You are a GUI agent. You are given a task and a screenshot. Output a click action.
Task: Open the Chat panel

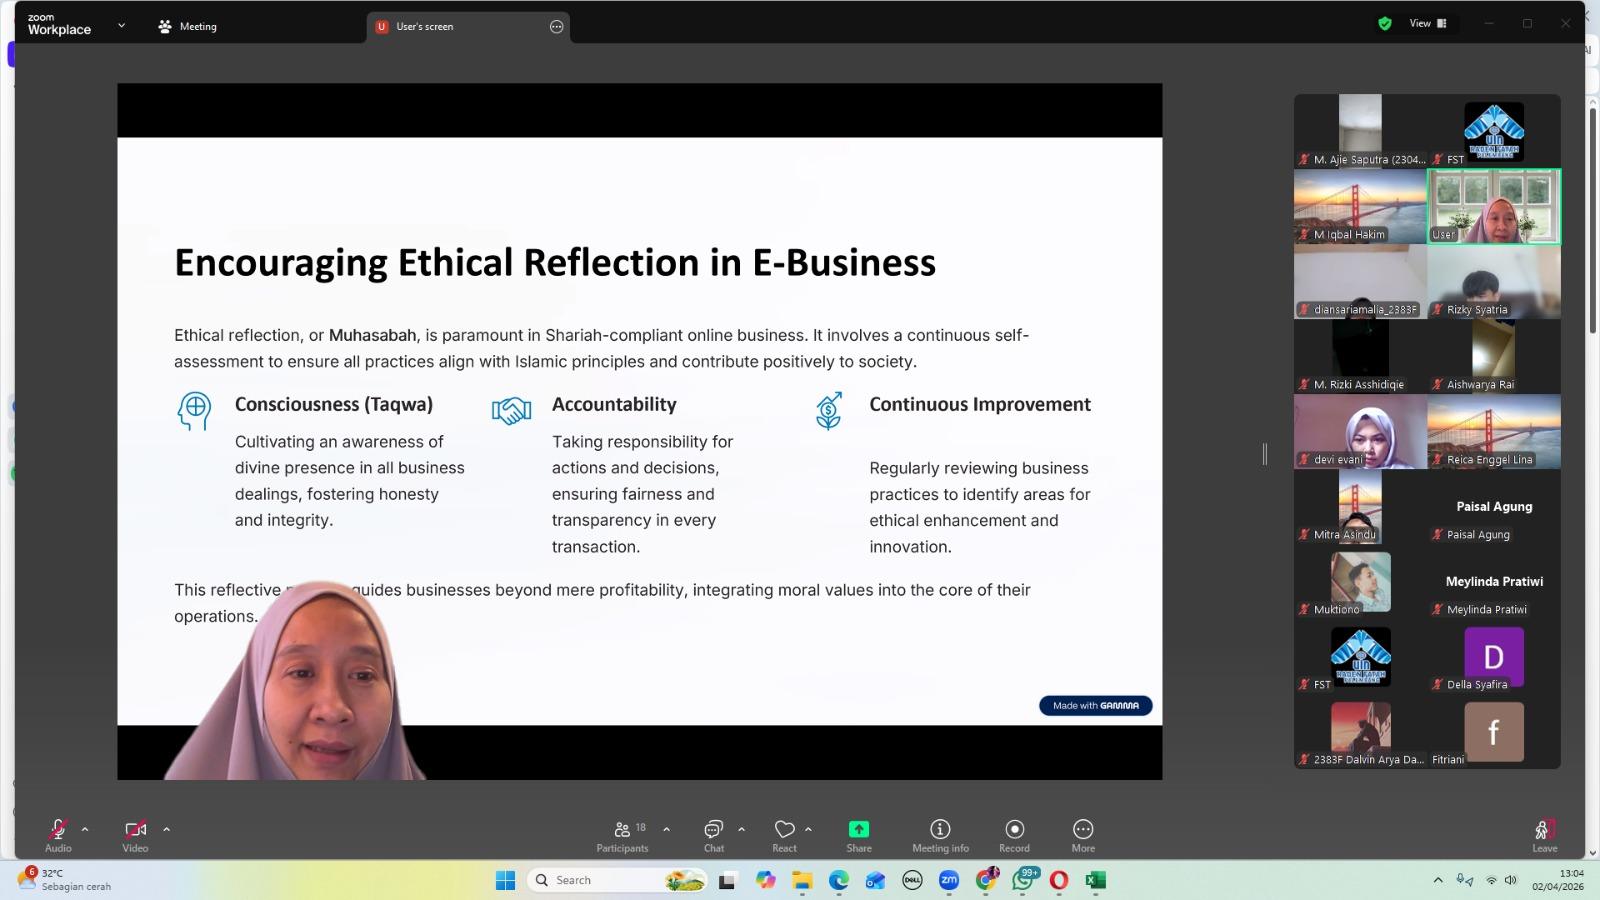pyautogui.click(x=713, y=835)
